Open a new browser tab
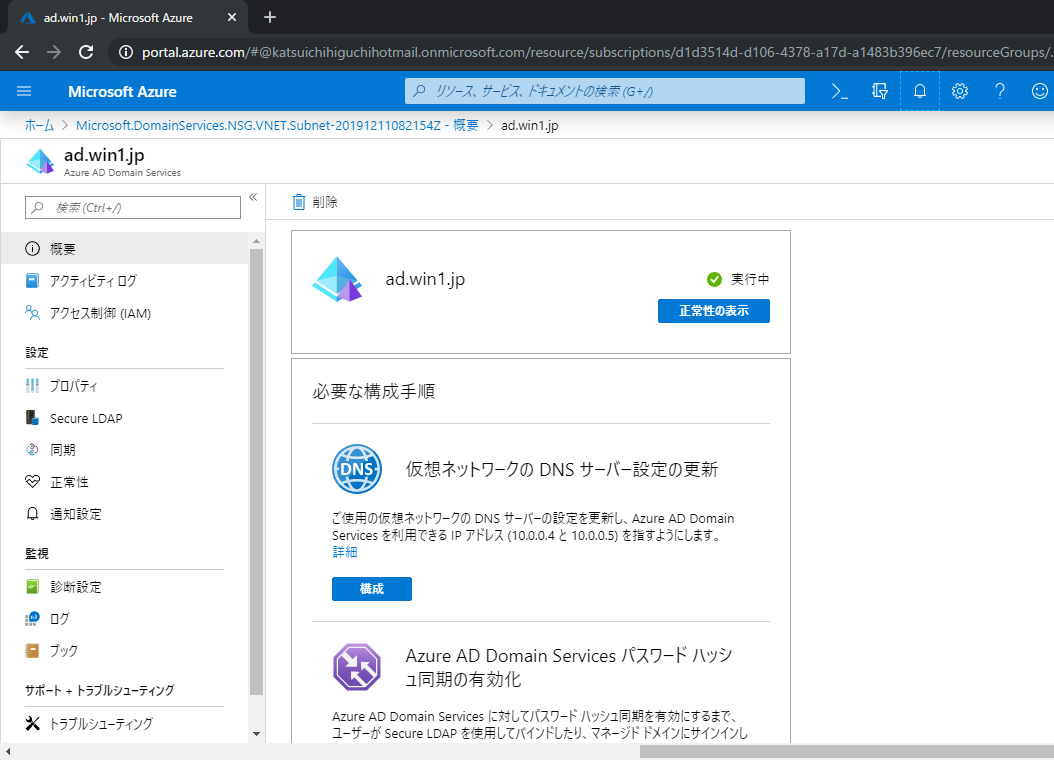 (x=270, y=17)
